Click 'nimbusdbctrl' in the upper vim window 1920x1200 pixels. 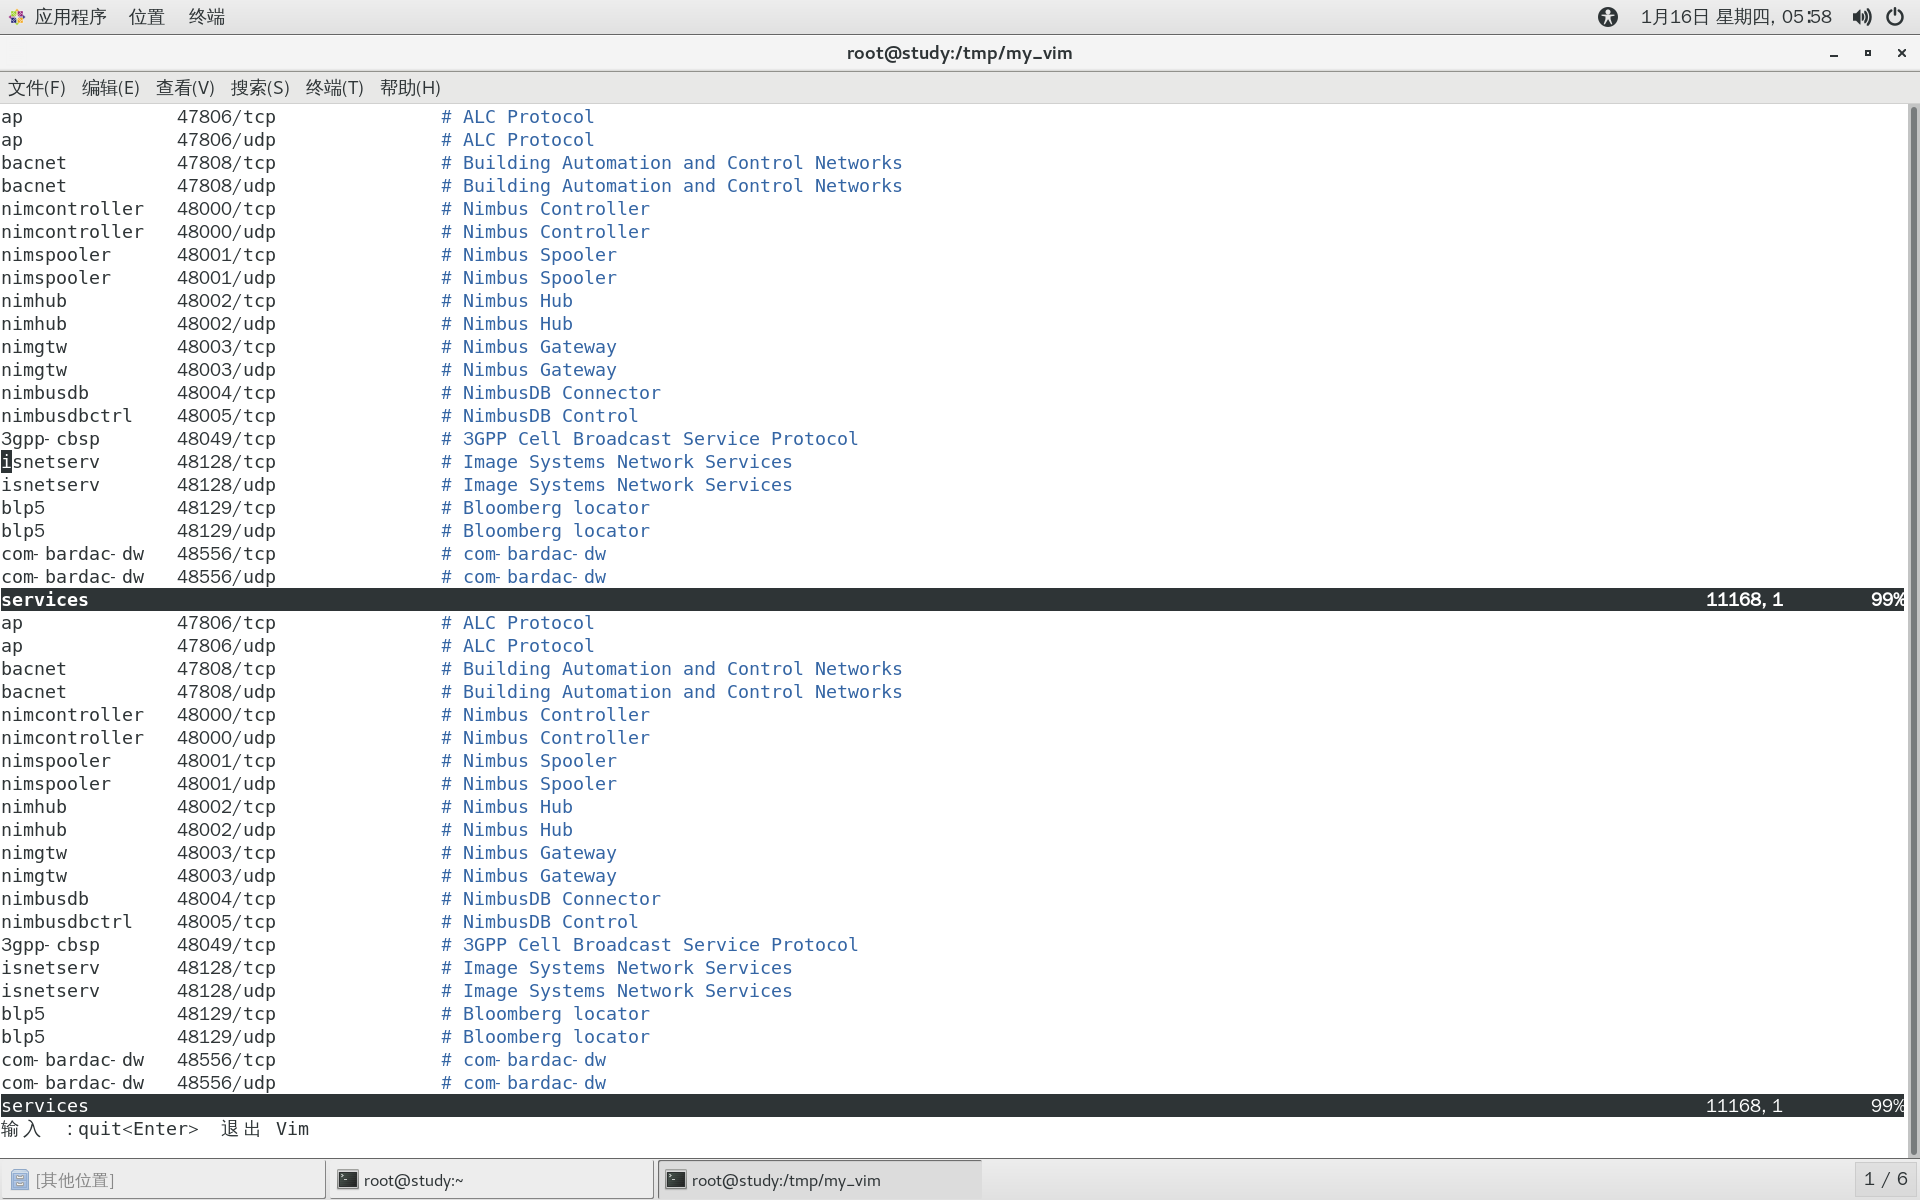66,416
